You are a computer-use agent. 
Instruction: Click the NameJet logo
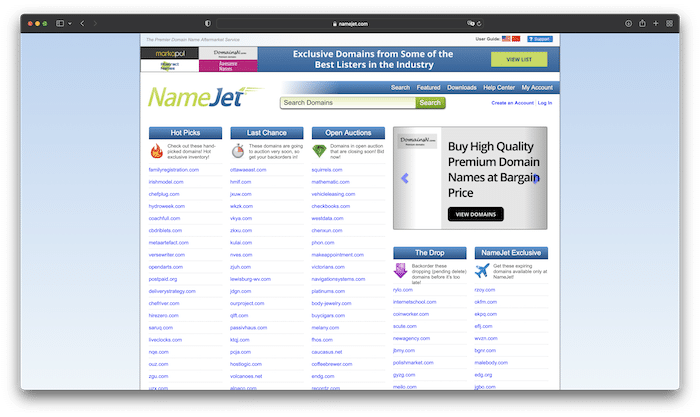205,98
